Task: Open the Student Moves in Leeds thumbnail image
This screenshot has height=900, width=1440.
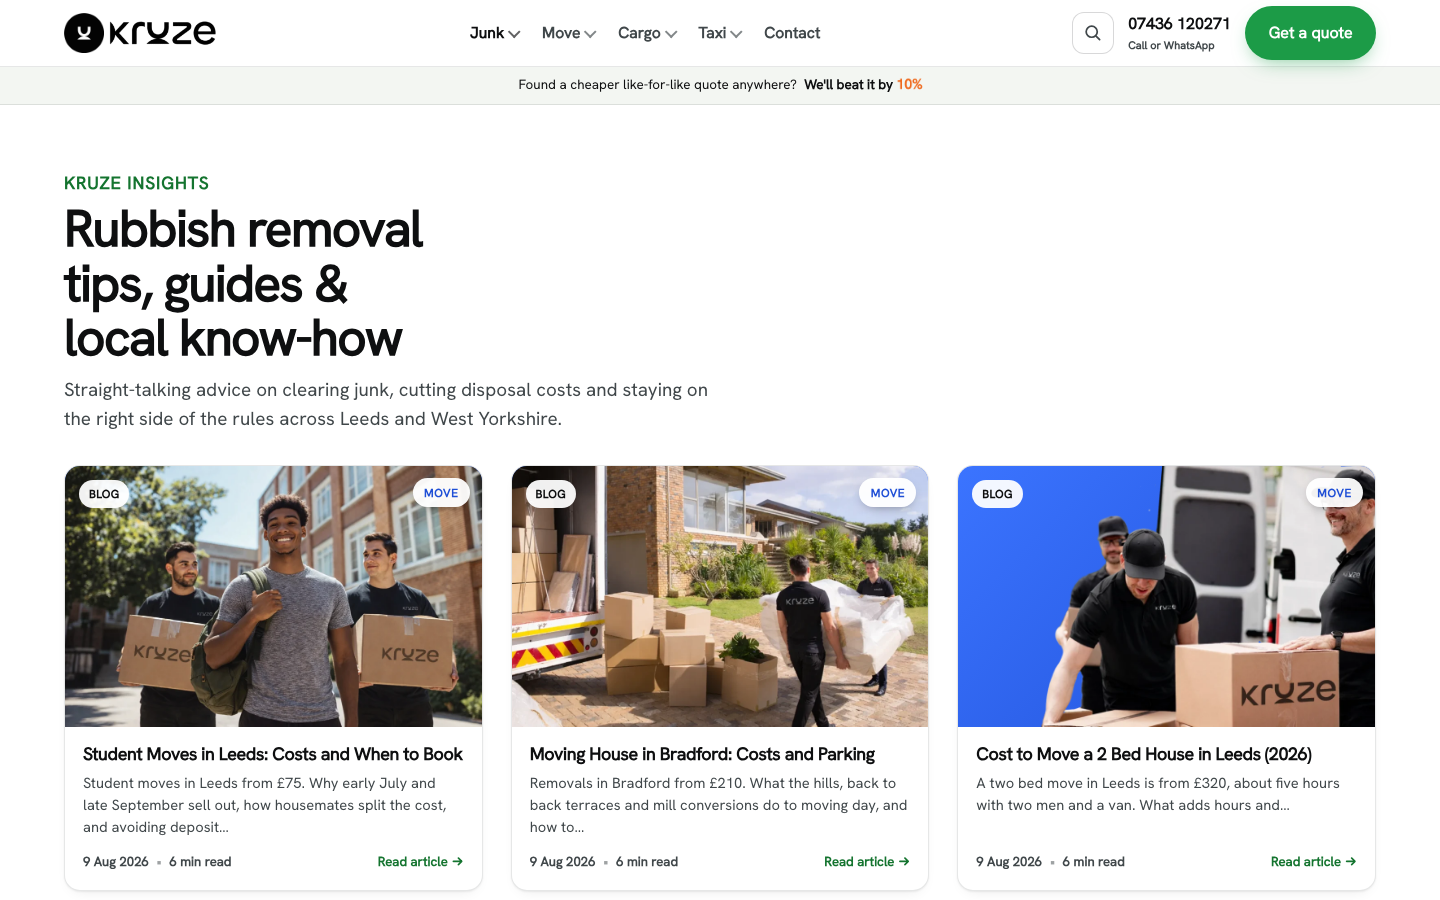Action: (x=273, y=596)
